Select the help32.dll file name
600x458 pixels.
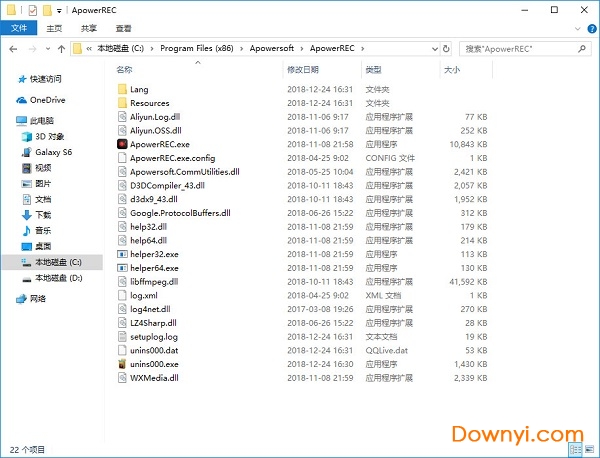[x=148, y=227]
